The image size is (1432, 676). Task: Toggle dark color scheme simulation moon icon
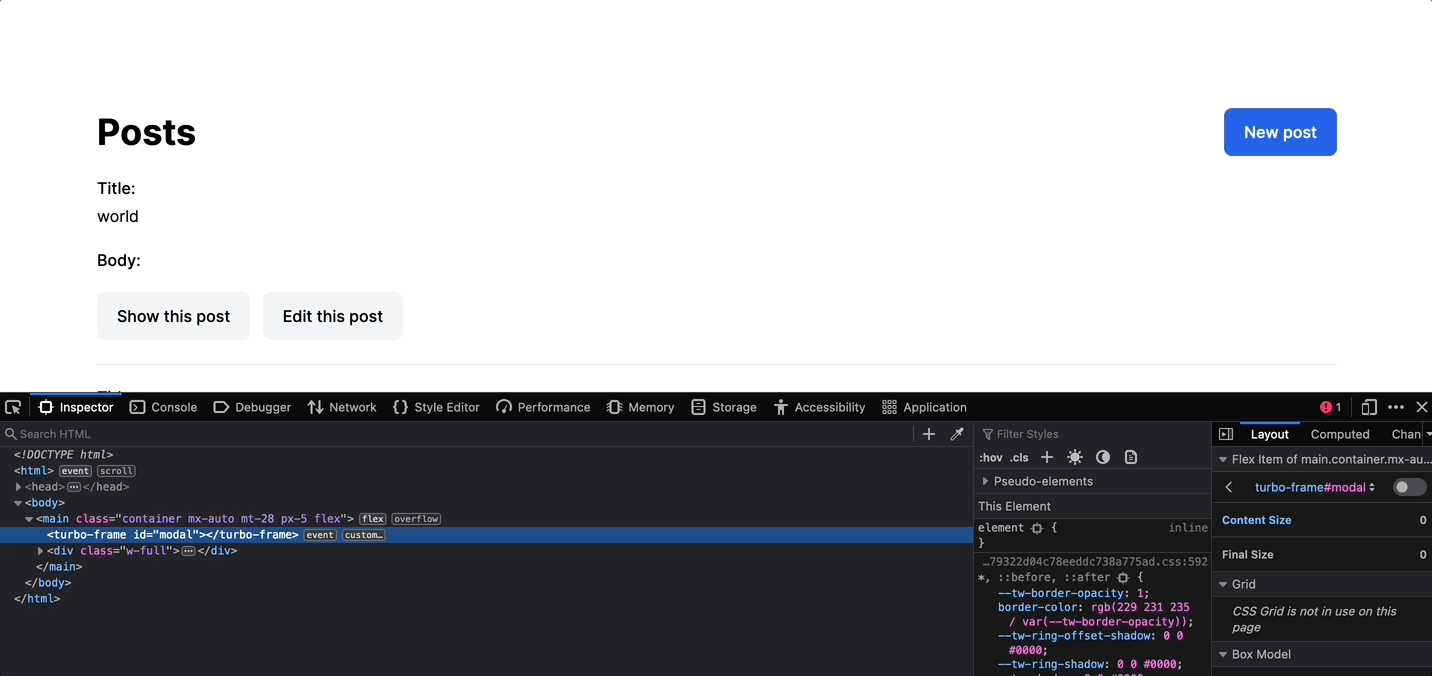1103,457
